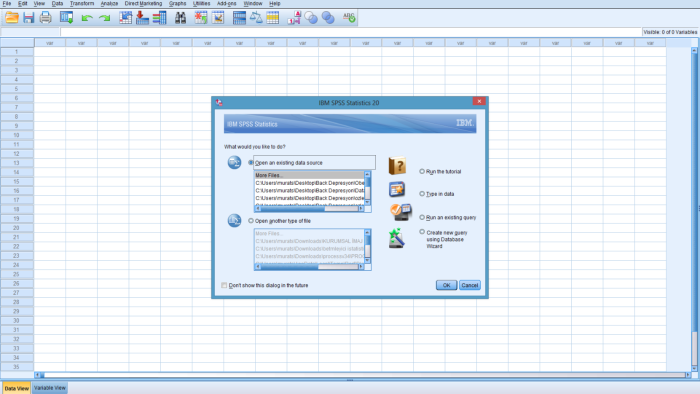Click the Print icon in toolbar
700x394 pixels.
point(46,18)
